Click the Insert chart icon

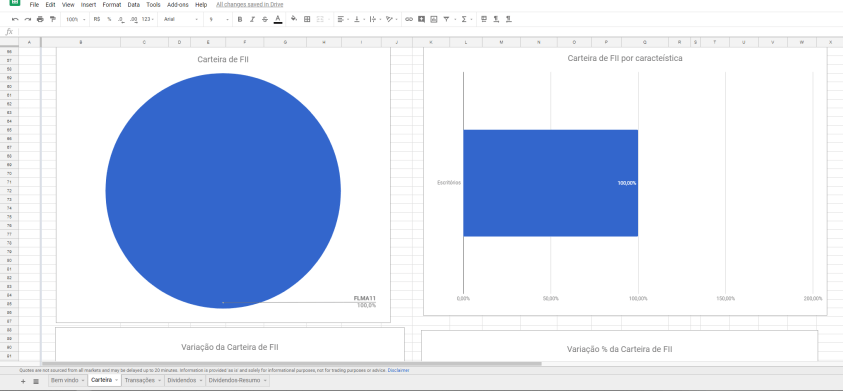(434, 19)
